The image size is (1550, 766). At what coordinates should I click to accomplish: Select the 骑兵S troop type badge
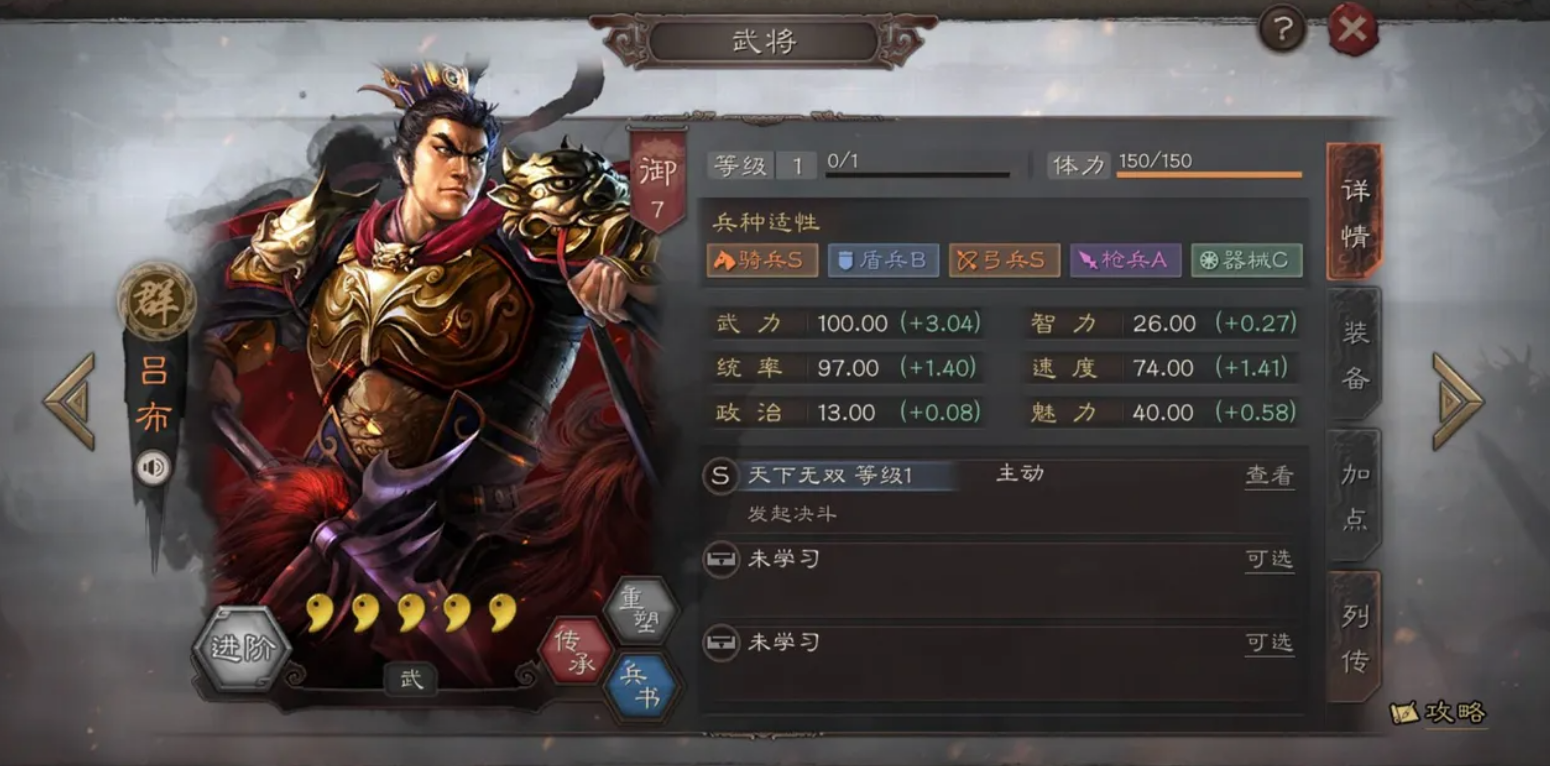(762, 261)
